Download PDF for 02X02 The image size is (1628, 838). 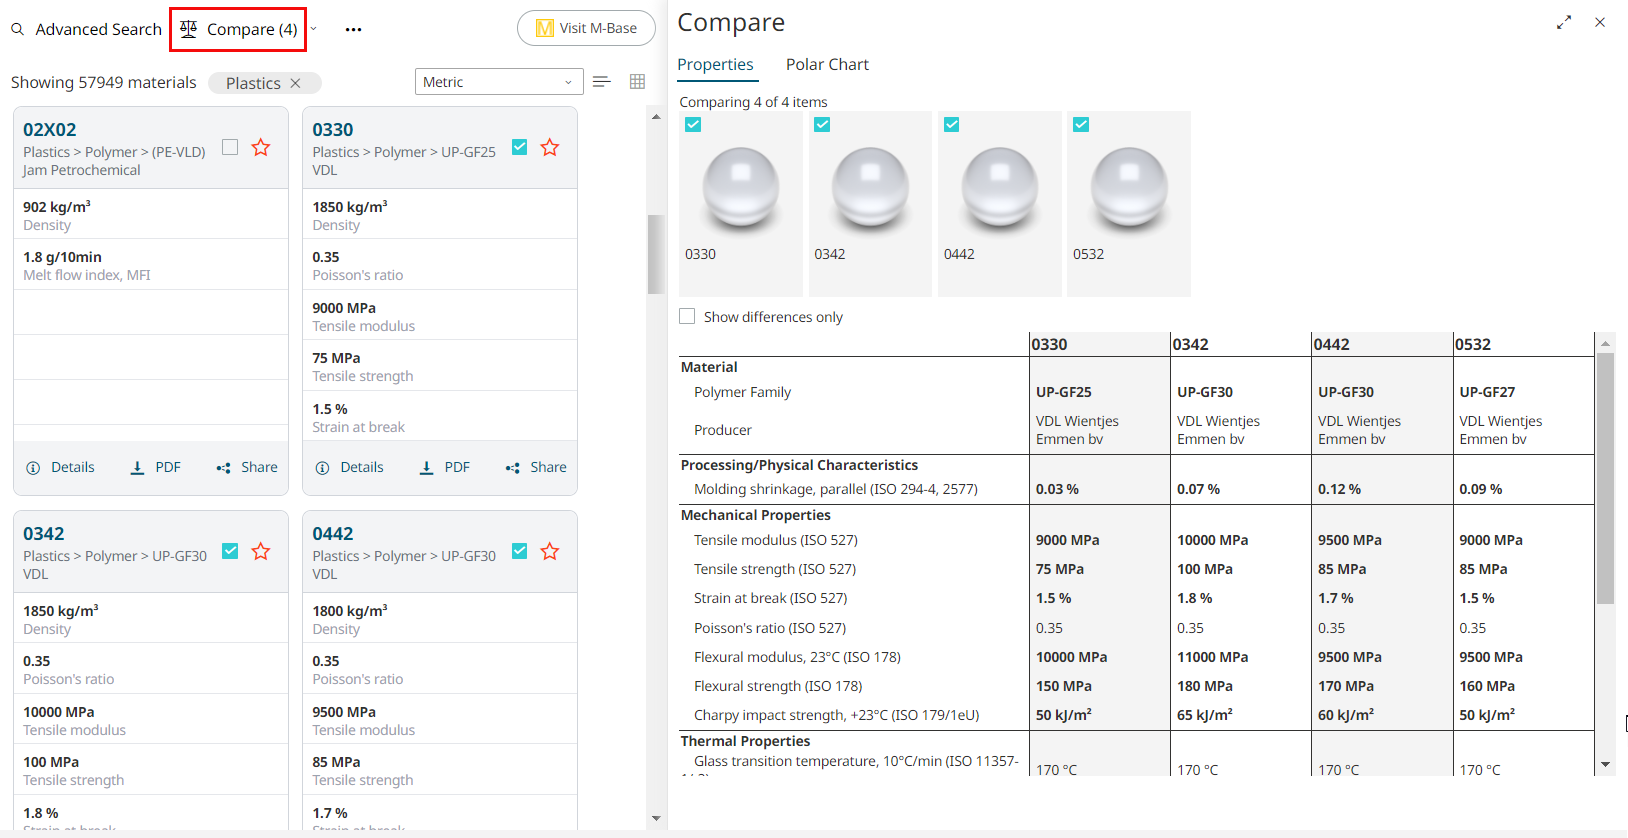click(155, 467)
